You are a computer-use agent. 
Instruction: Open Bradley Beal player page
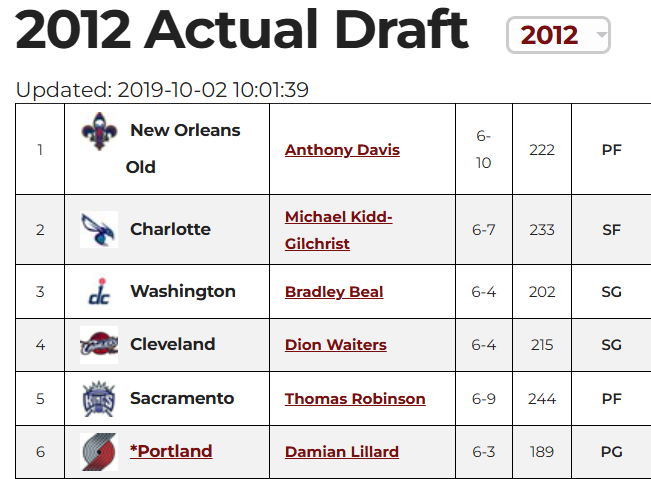[x=334, y=292]
